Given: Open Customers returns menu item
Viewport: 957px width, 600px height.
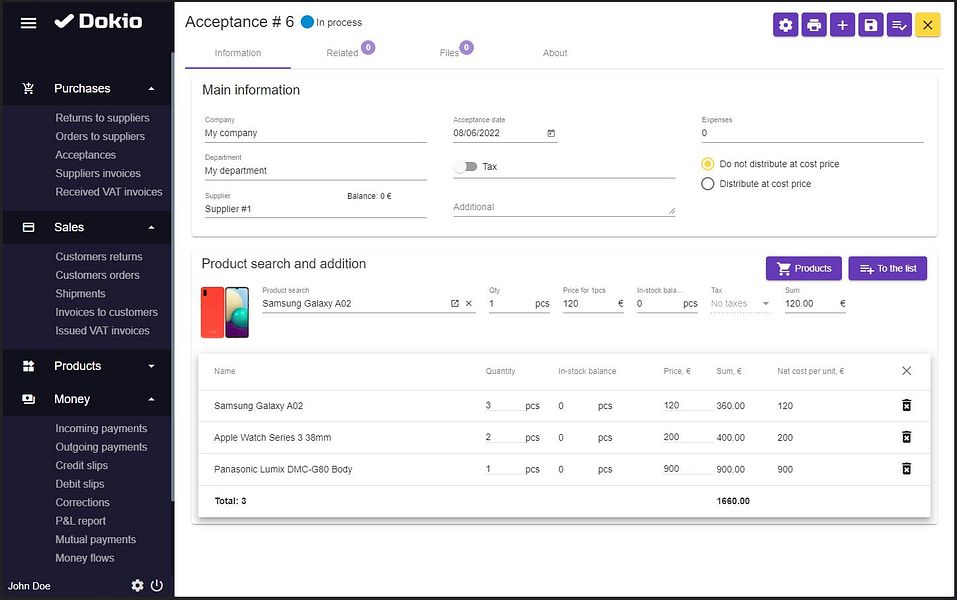Looking at the screenshot, I should [99, 256].
